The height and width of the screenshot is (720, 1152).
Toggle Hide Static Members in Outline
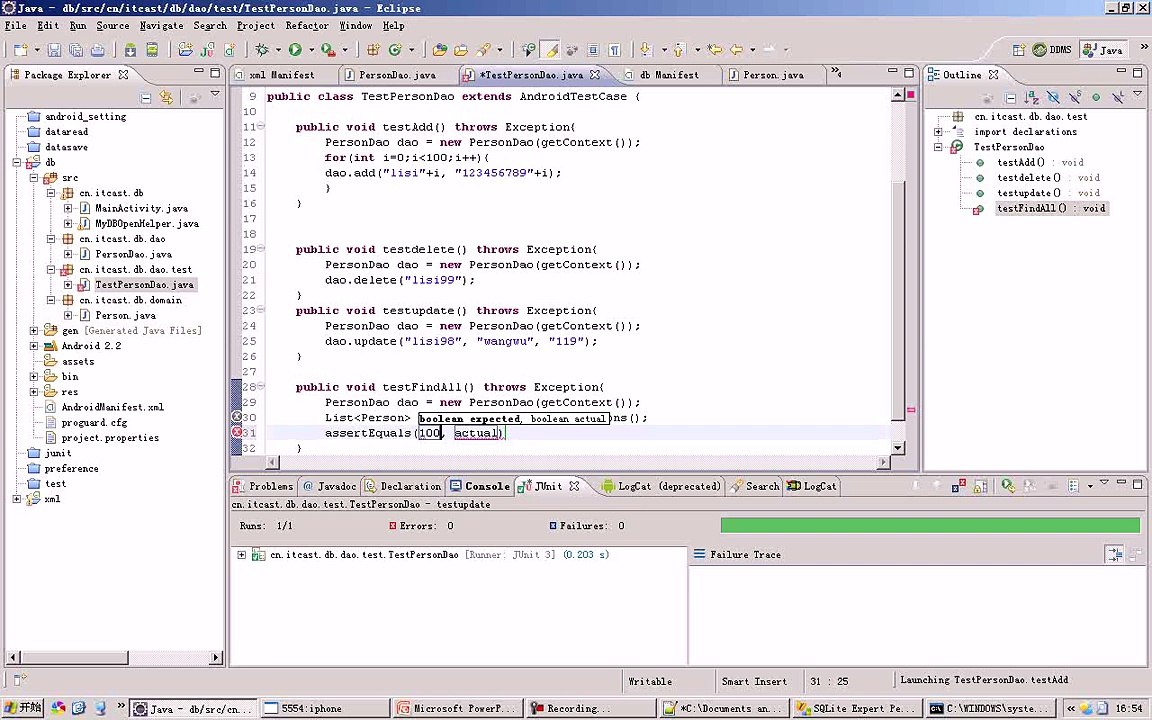[1074, 97]
